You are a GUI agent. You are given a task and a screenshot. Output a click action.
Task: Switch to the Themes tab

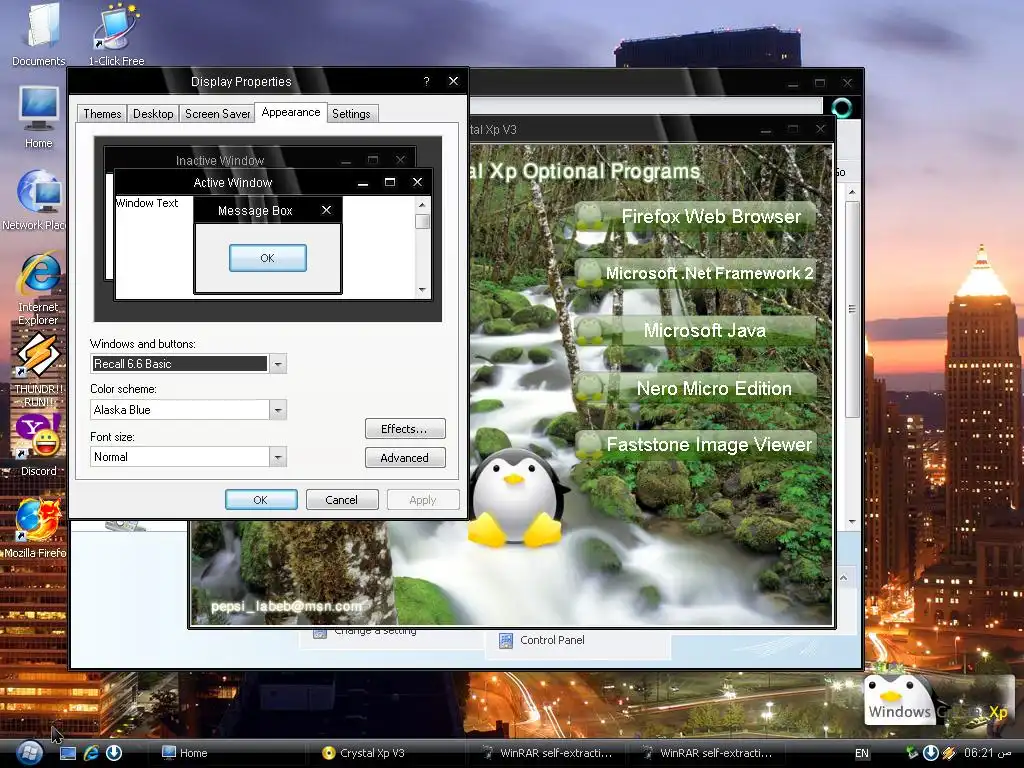point(102,114)
